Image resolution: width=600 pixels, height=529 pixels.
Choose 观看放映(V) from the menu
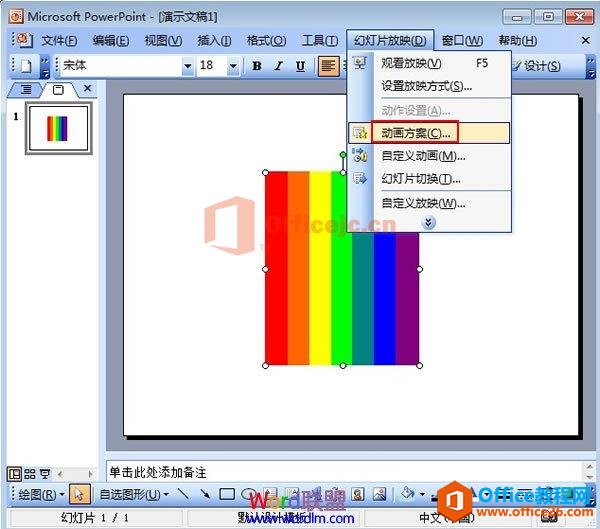tap(429, 63)
